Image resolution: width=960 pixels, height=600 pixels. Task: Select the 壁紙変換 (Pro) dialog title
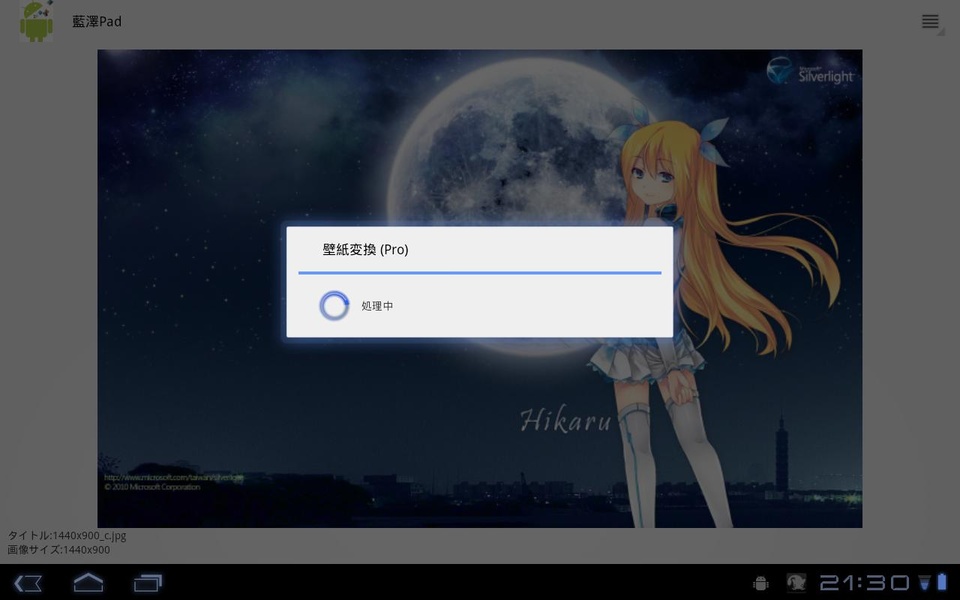click(366, 249)
